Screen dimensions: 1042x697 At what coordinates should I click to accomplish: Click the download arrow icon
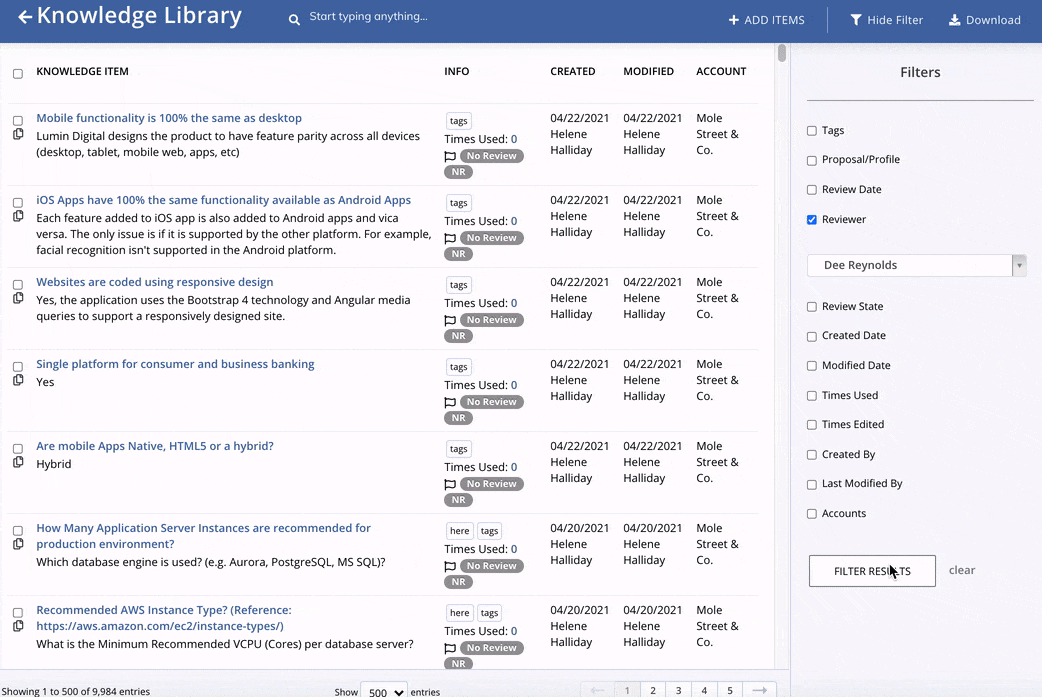pyautogui.click(x=954, y=20)
